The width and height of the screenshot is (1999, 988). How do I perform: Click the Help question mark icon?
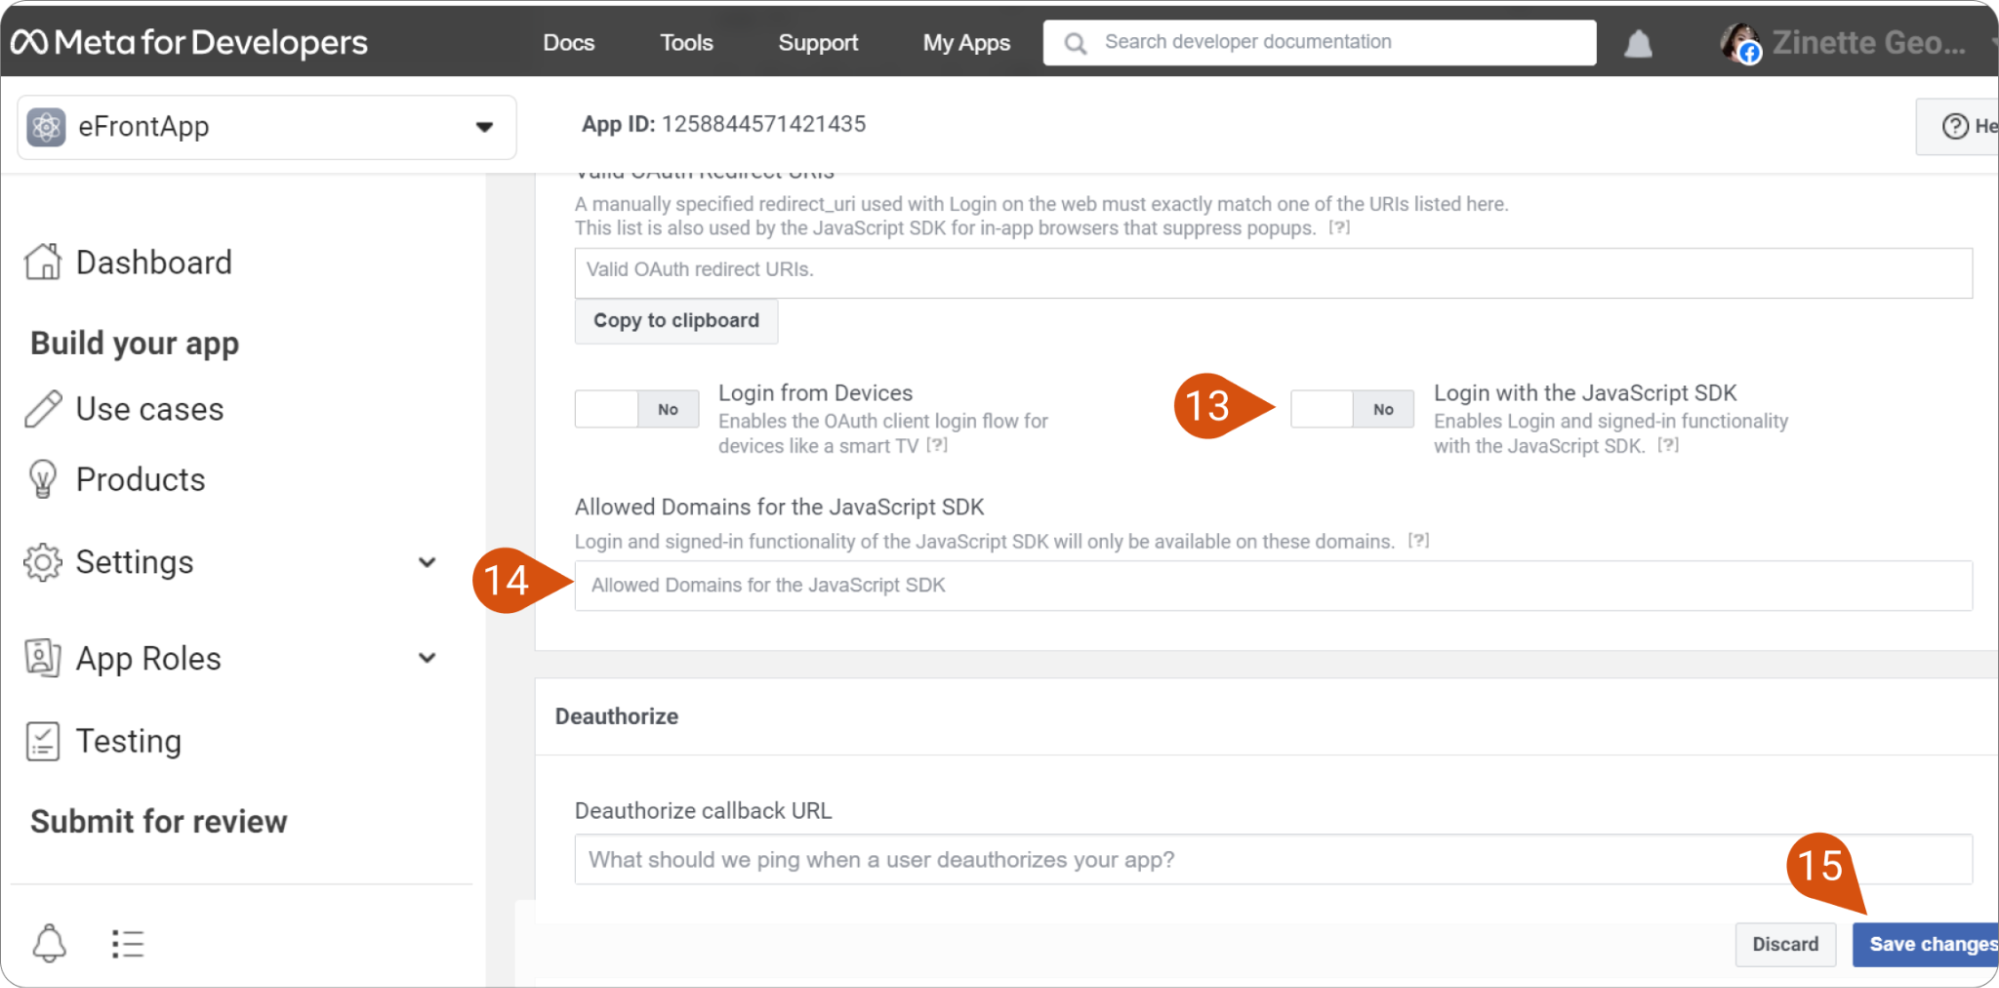point(1955,126)
